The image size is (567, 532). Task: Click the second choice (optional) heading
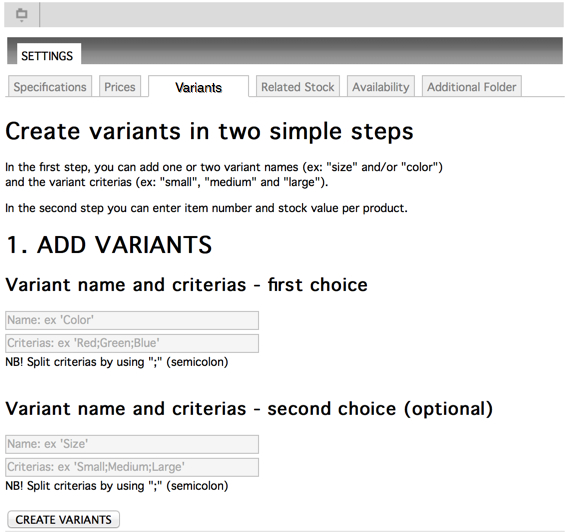pyautogui.click(x=249, y=409)
